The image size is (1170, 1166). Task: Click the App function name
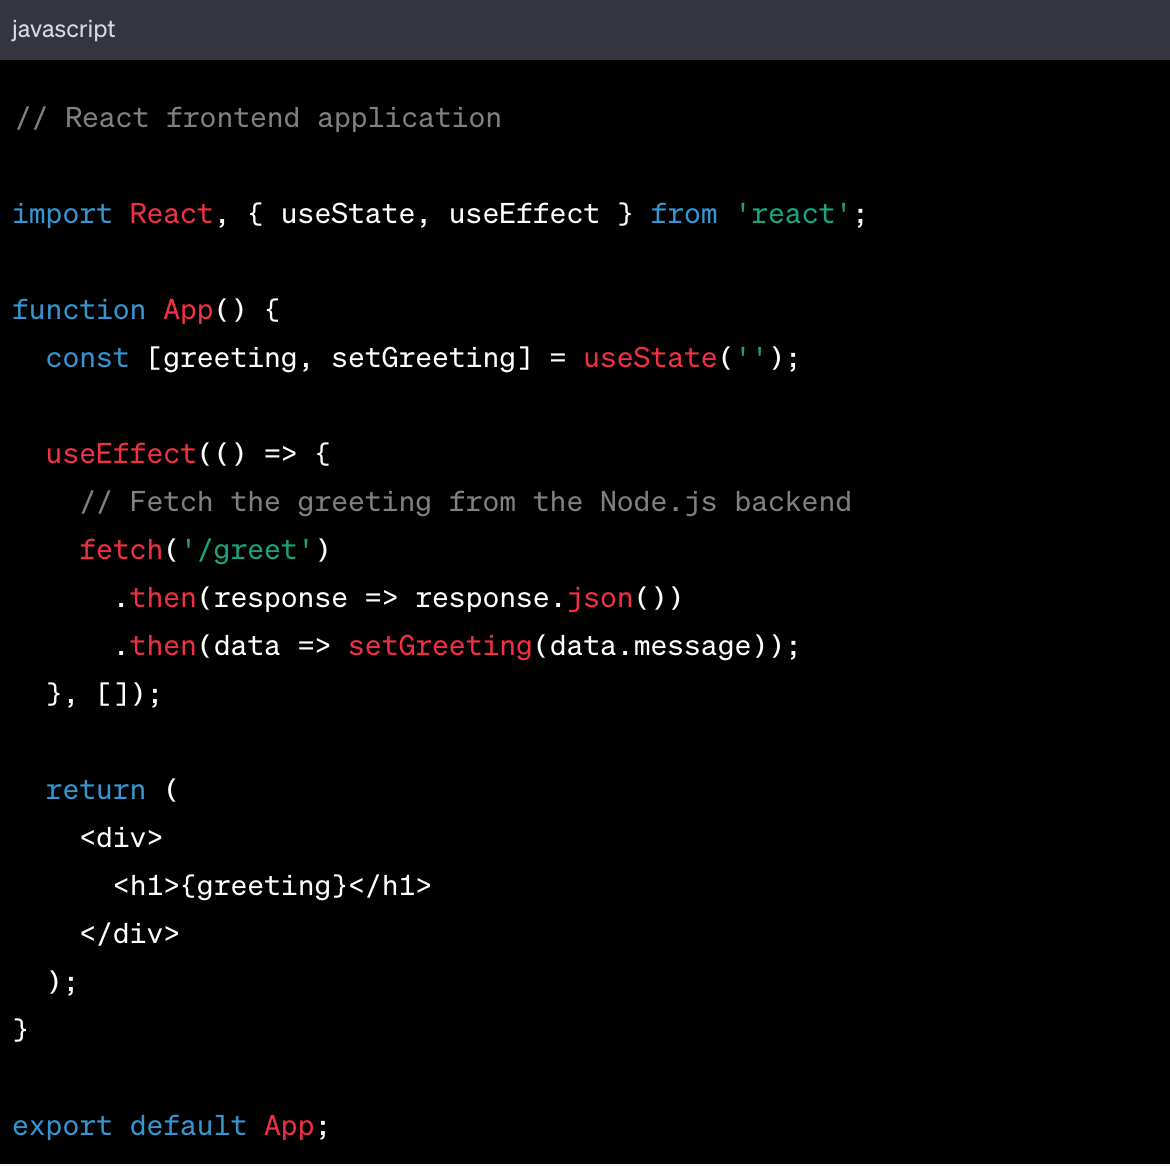pyautogui.click(x=187, y=310)
